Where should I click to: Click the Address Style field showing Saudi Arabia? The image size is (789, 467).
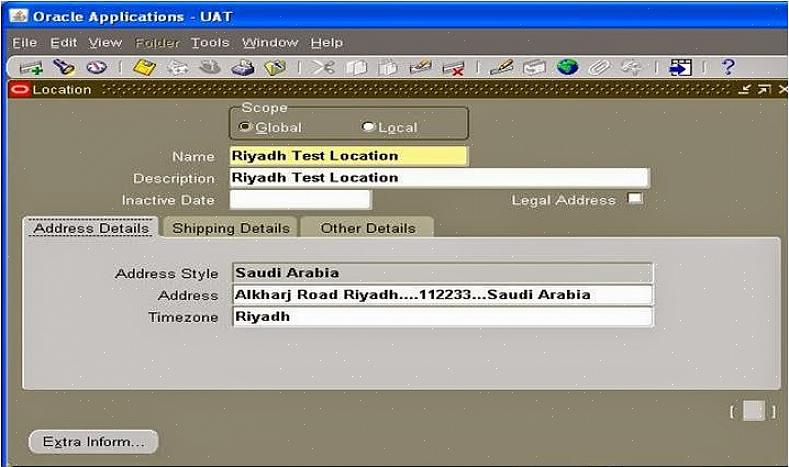click(x=443, y=273)
